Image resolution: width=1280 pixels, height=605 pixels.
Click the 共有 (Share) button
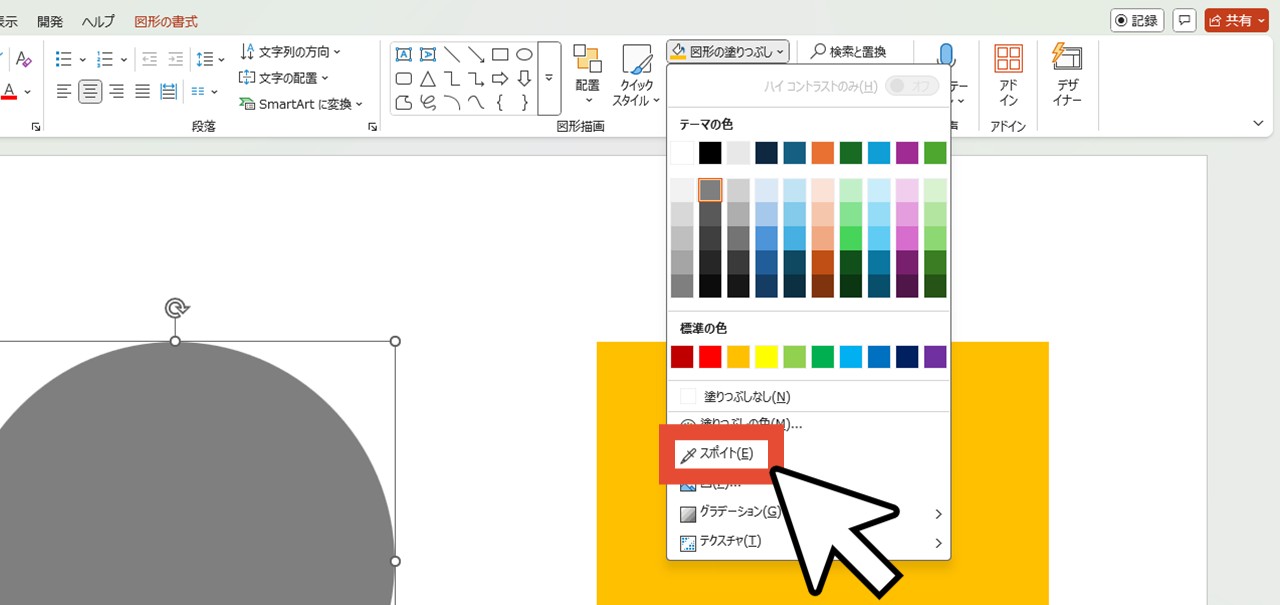[1237, 20]
